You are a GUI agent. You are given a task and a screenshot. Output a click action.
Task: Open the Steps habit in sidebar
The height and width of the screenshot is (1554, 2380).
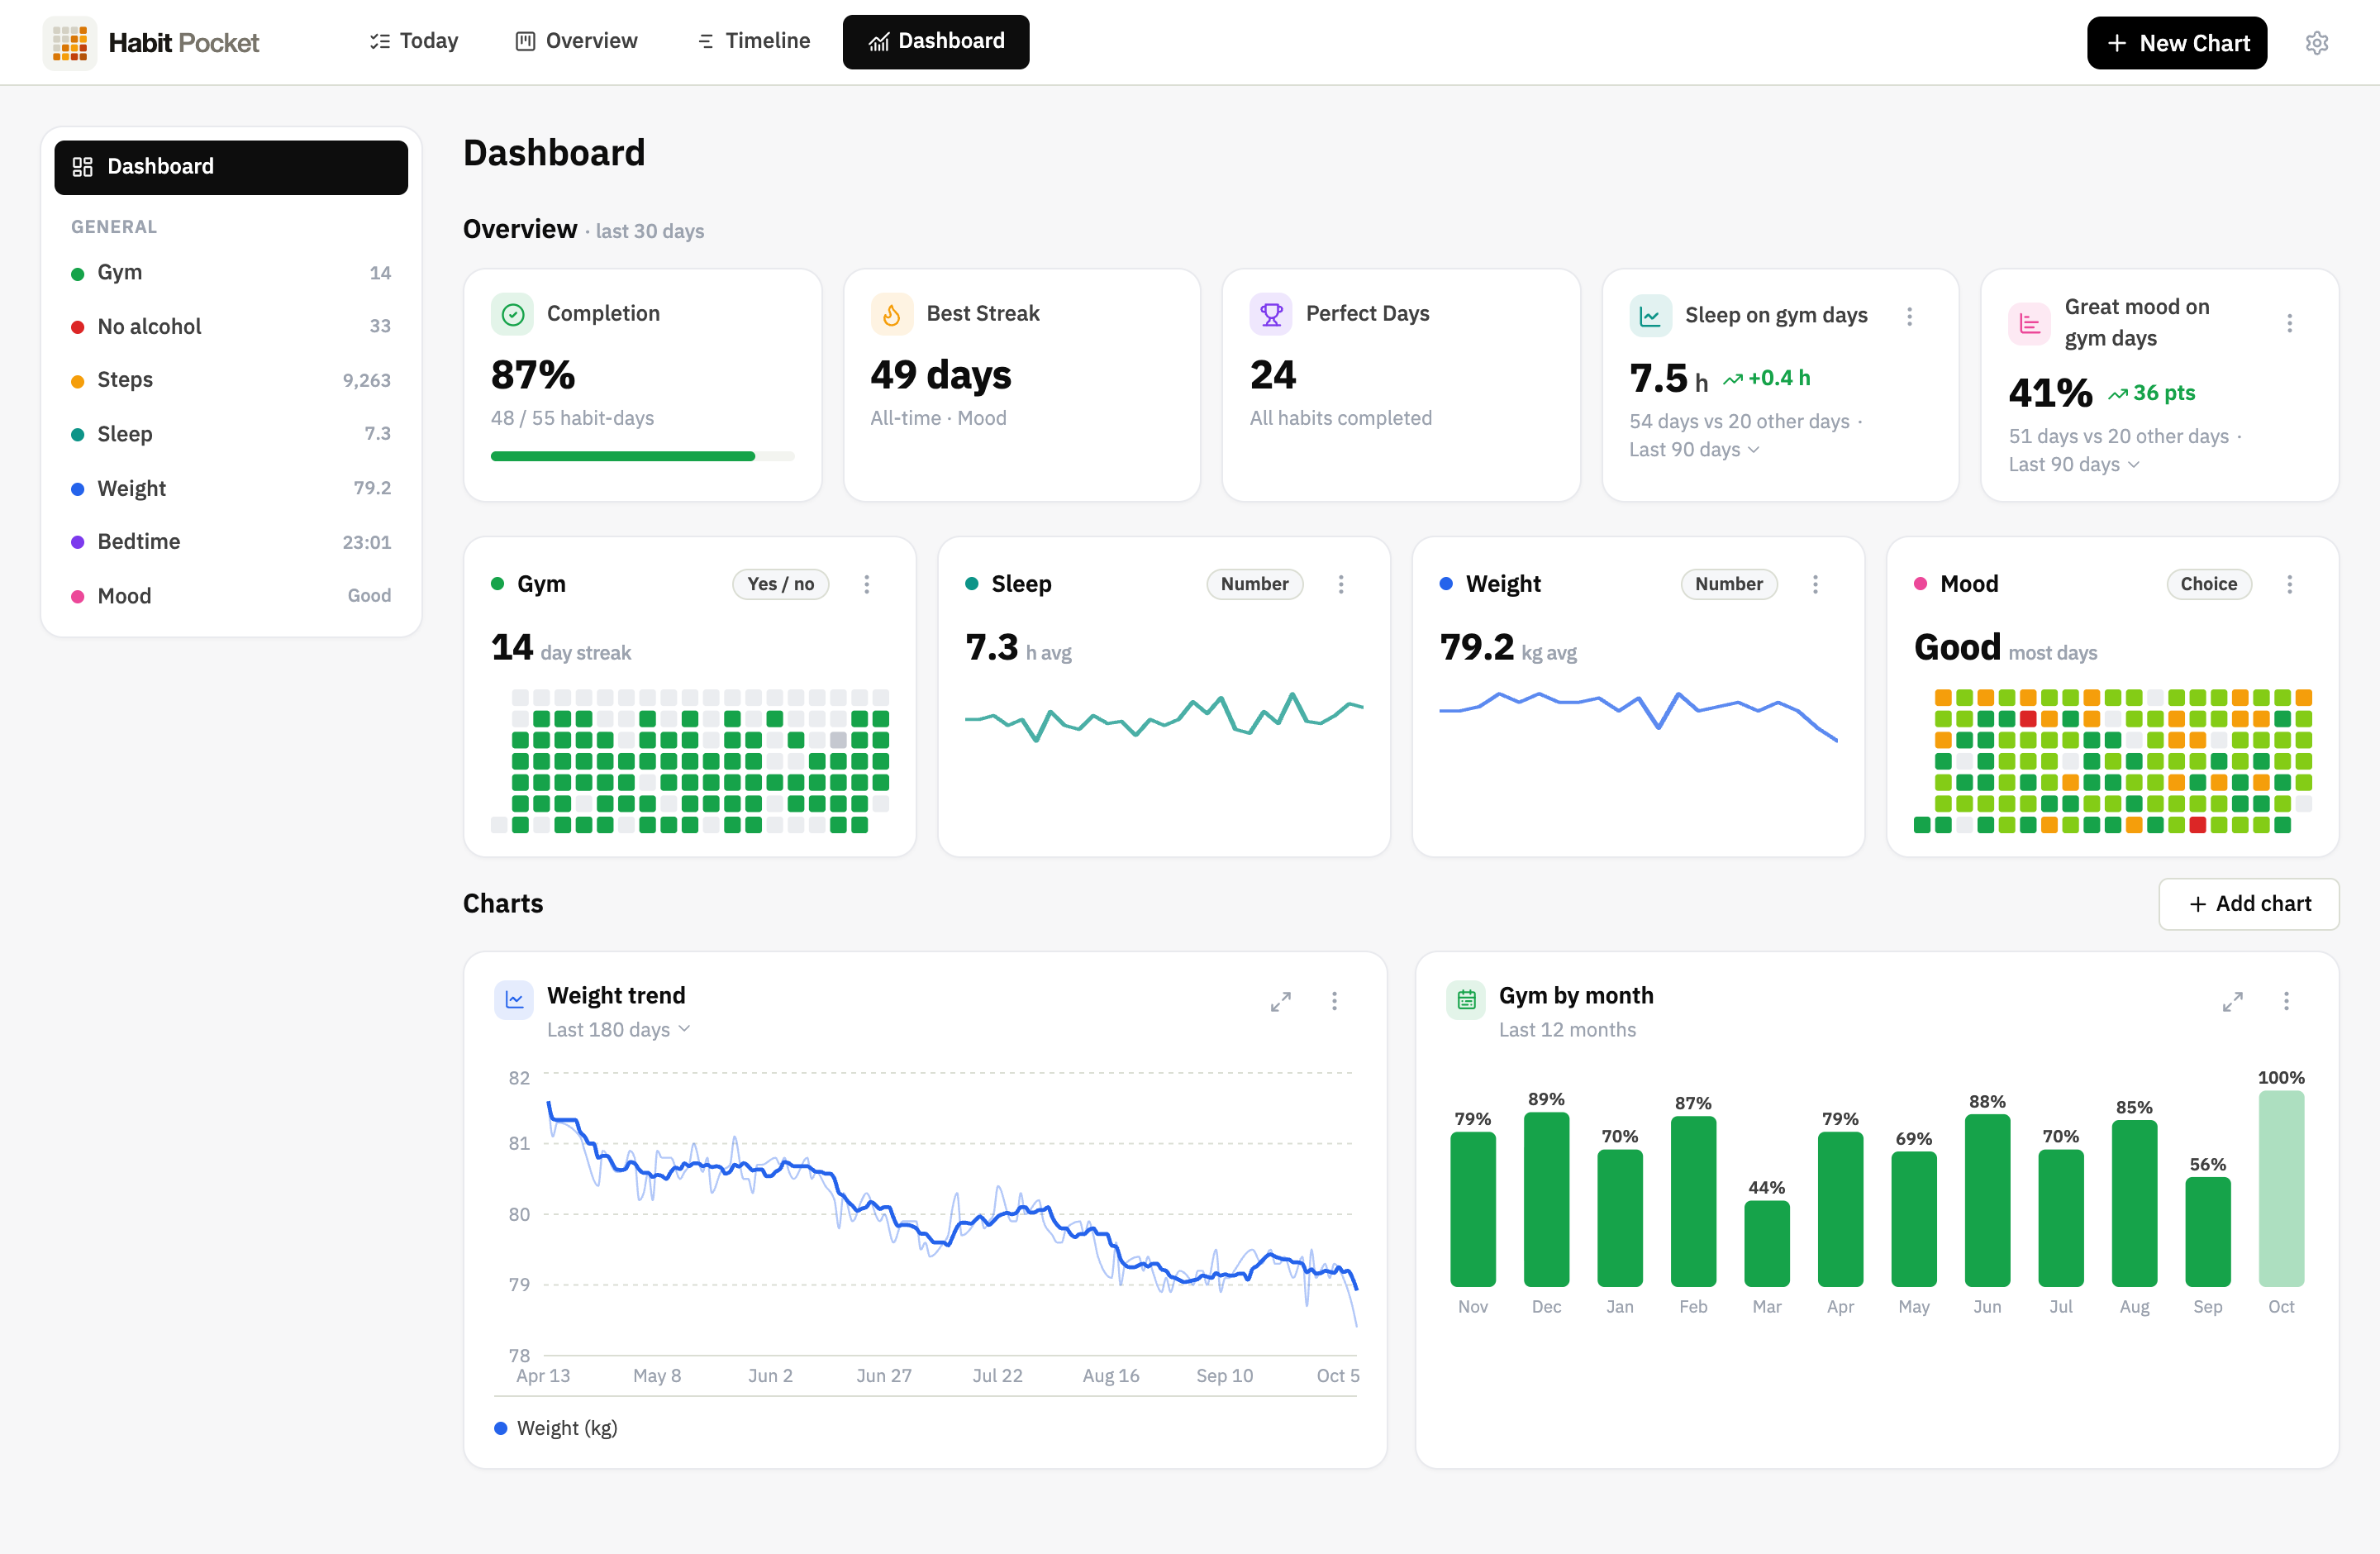point(231,380)
